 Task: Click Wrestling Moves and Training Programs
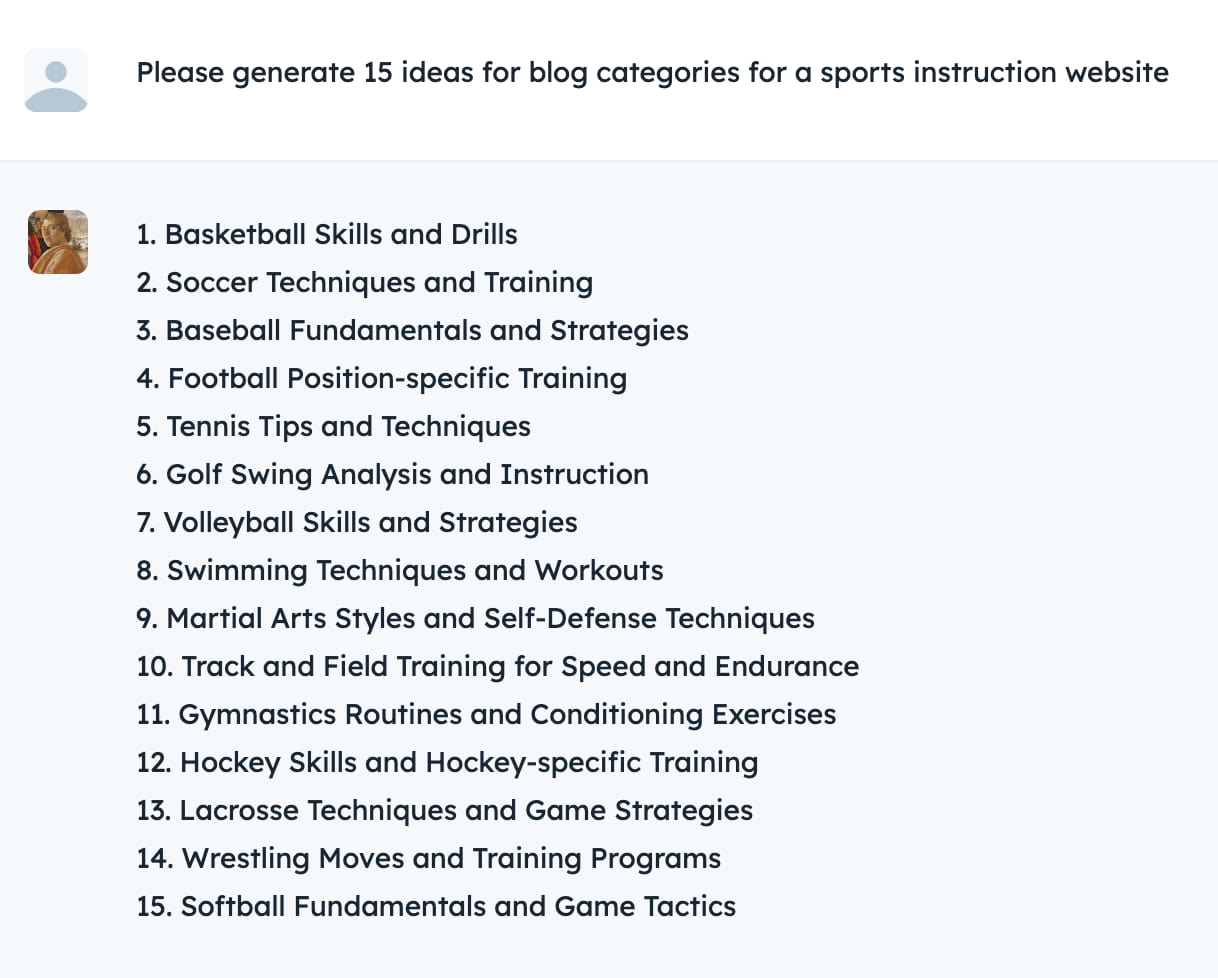pyautogui.click(x=429, y=858)
